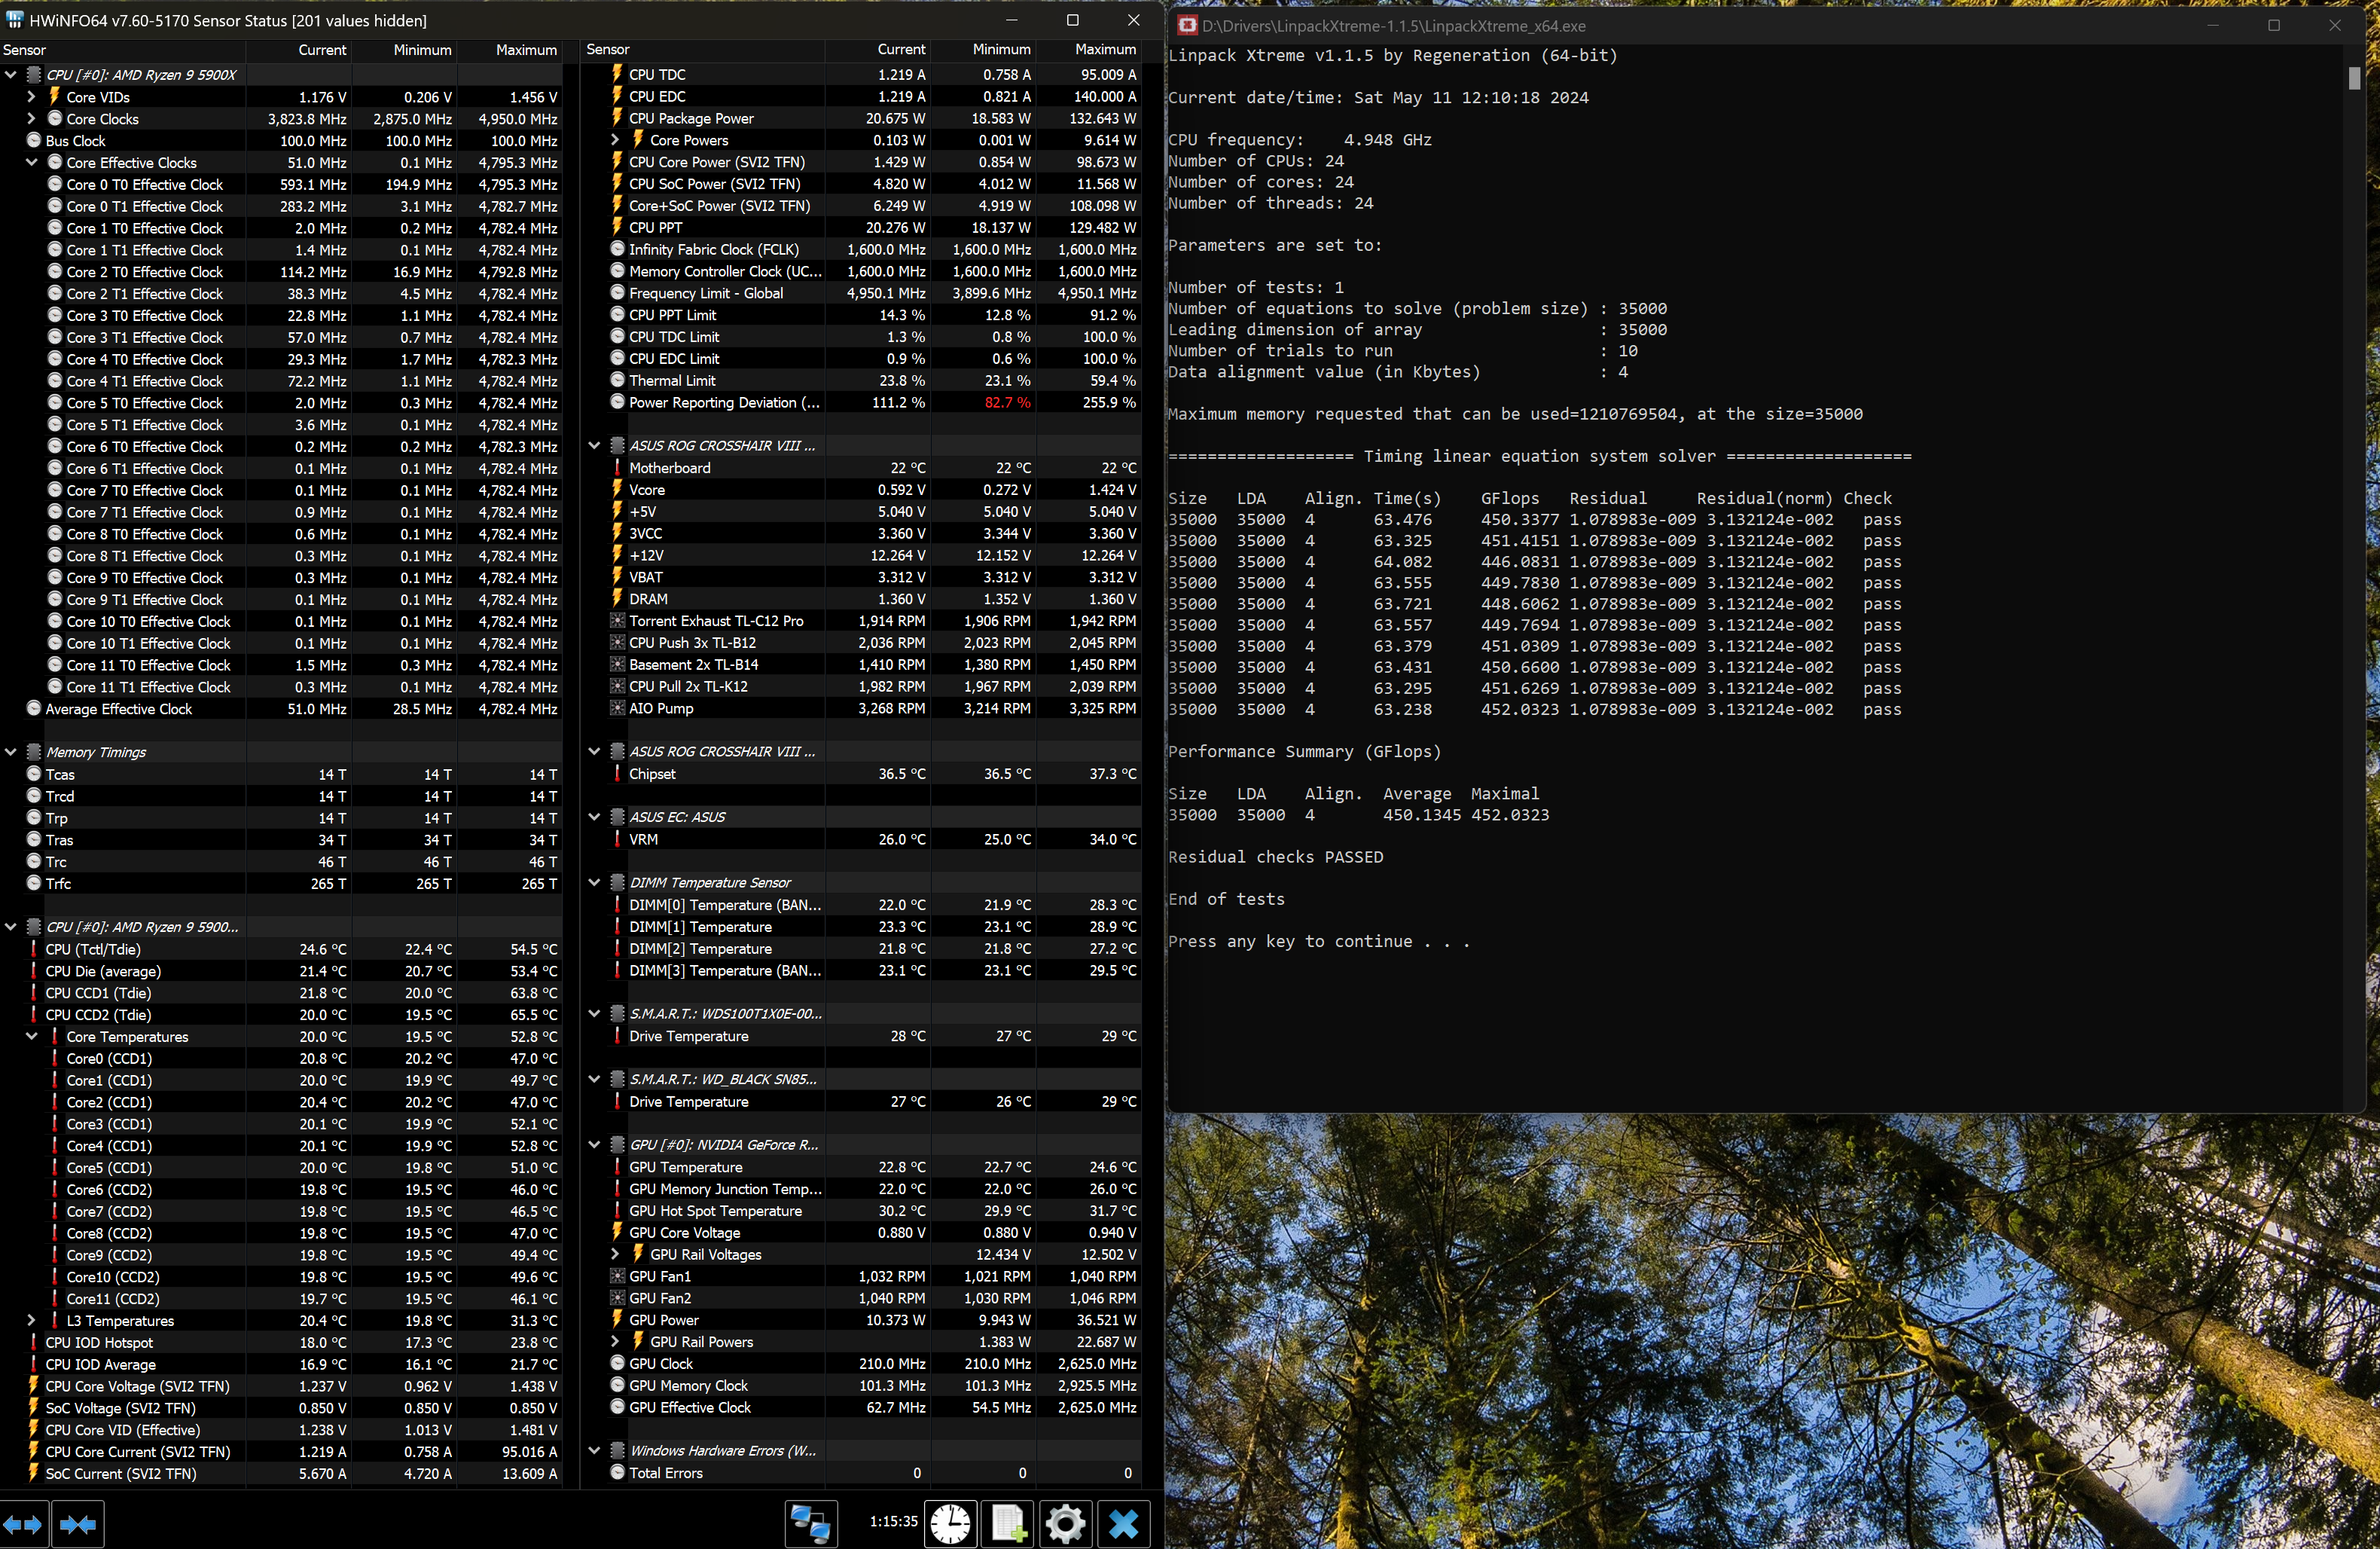Collapse the Core Effective Clocks node
Image resolution: width=2380 pixels, height=1549 pixels.
31,162
